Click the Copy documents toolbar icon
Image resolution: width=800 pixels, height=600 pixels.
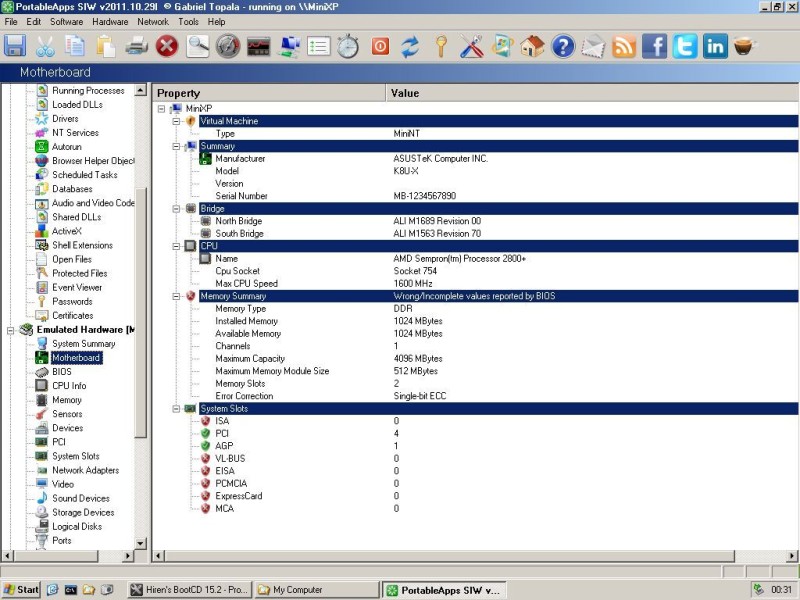coord(75,46)
